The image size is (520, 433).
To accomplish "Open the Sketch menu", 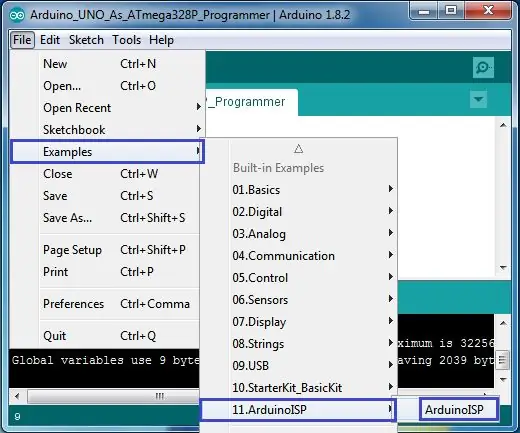I will (x=86, y=40).
